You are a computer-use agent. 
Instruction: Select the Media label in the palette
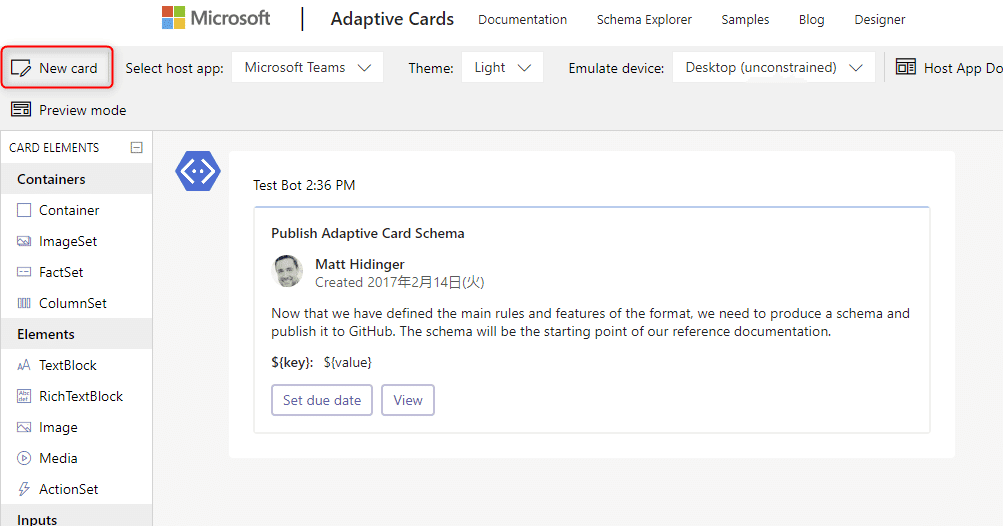(x=58, y=458)
